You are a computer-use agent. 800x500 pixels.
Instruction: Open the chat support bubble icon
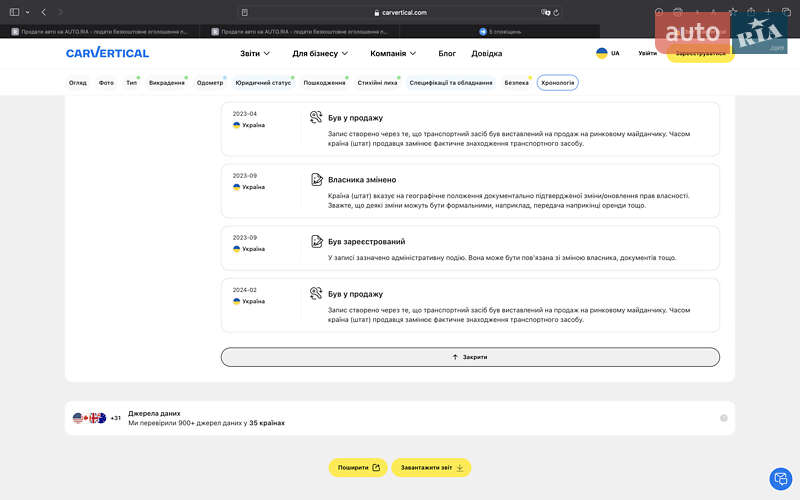[x=779, y=479]
